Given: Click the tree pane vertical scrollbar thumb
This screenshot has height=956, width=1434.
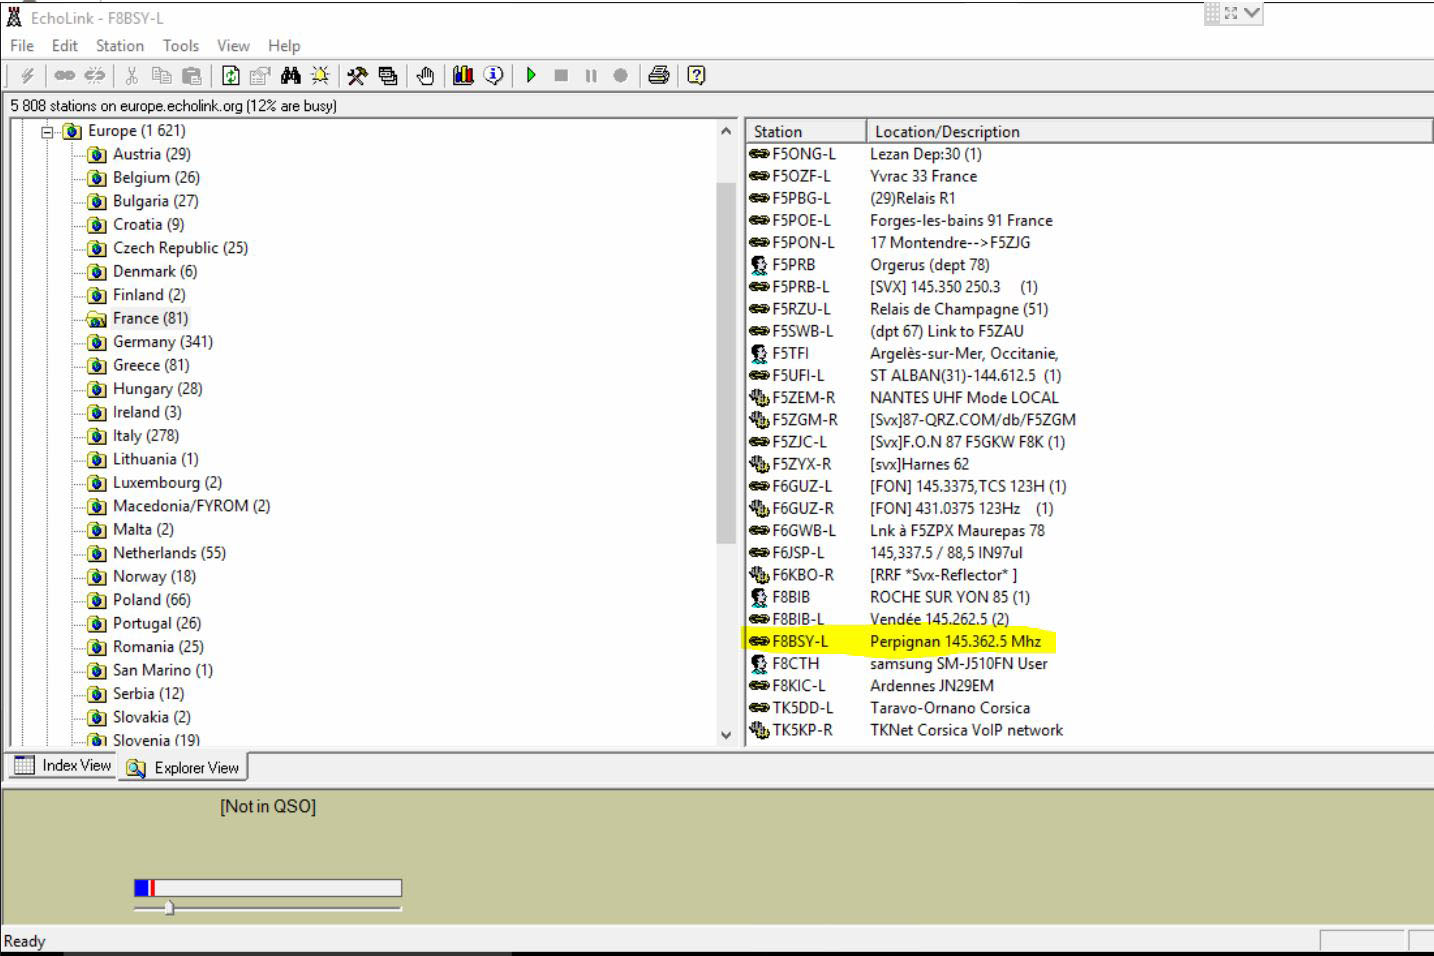Looking at the screenshot, I should [726, 362].
